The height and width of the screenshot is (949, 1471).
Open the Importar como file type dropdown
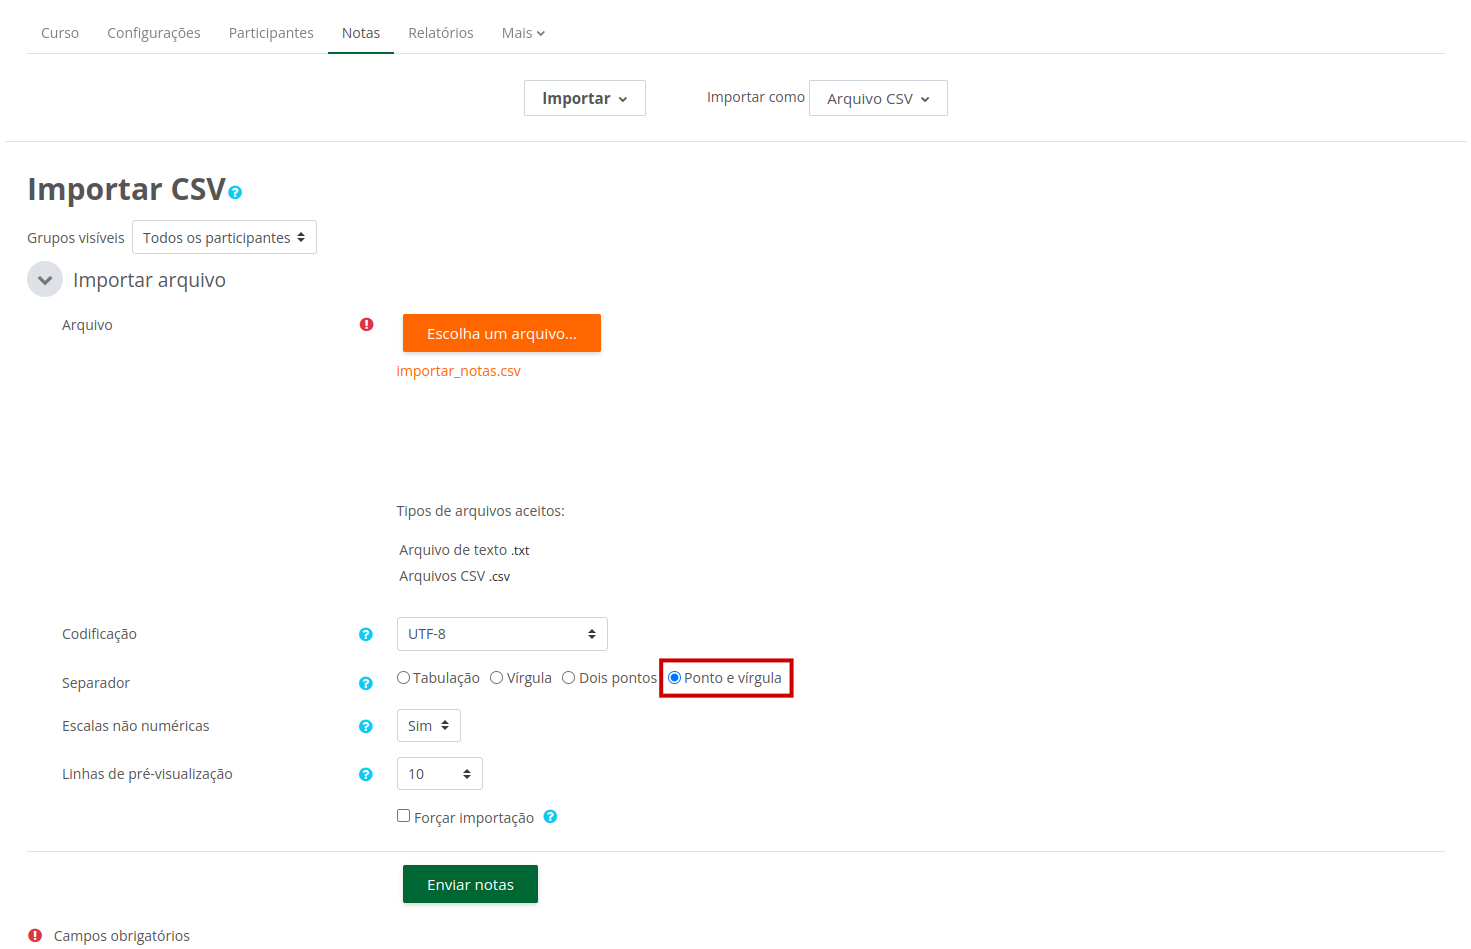tap(877, 98)
